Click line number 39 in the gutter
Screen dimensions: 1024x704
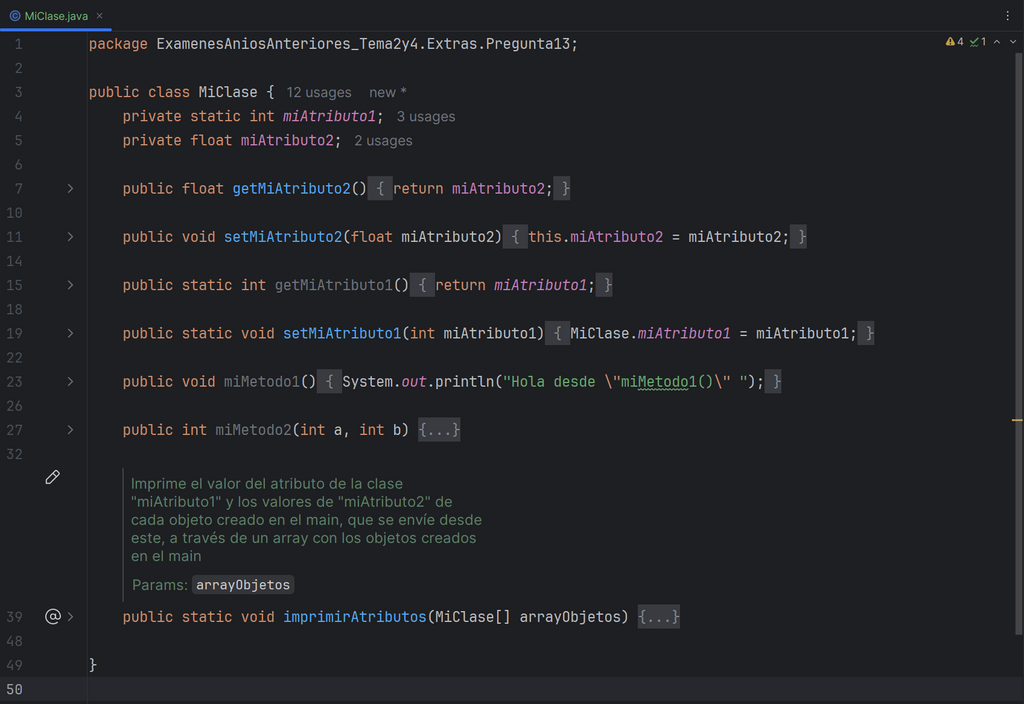click(14, 617)
